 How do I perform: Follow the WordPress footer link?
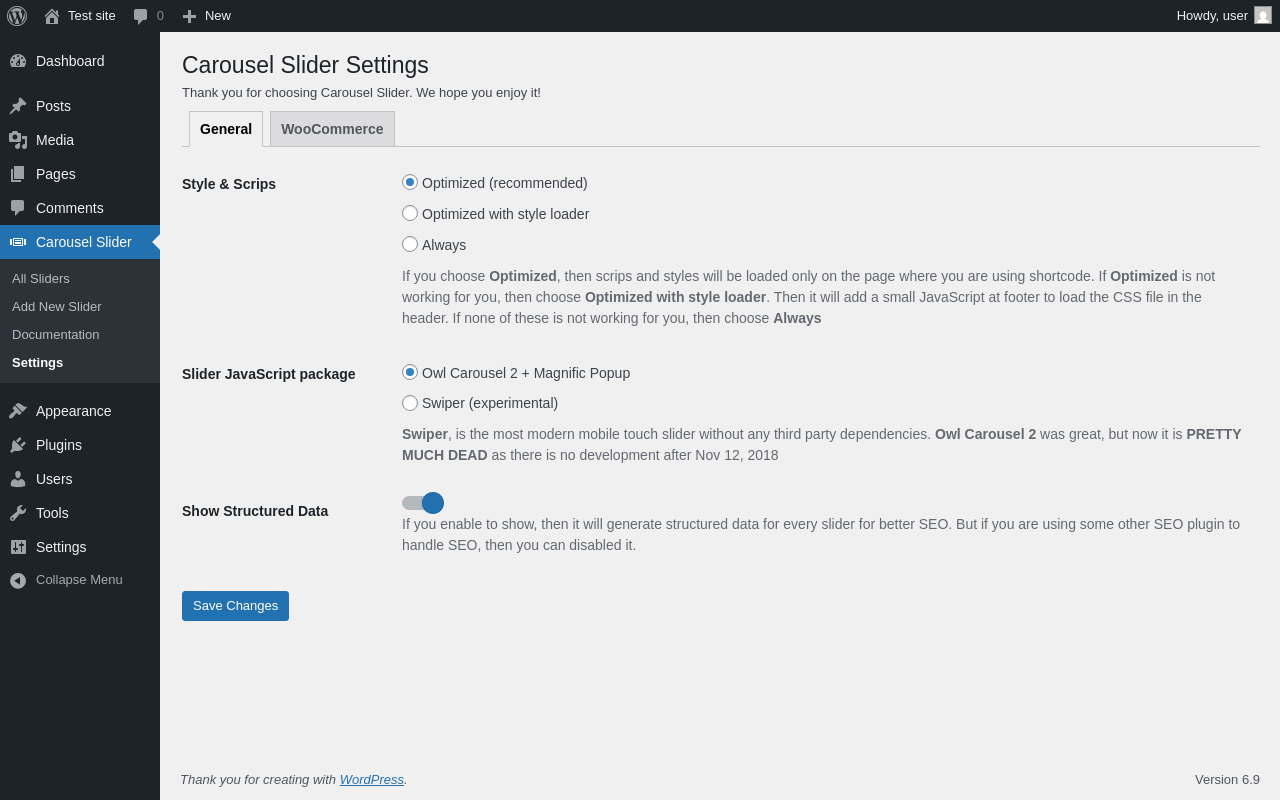point(371,780)
